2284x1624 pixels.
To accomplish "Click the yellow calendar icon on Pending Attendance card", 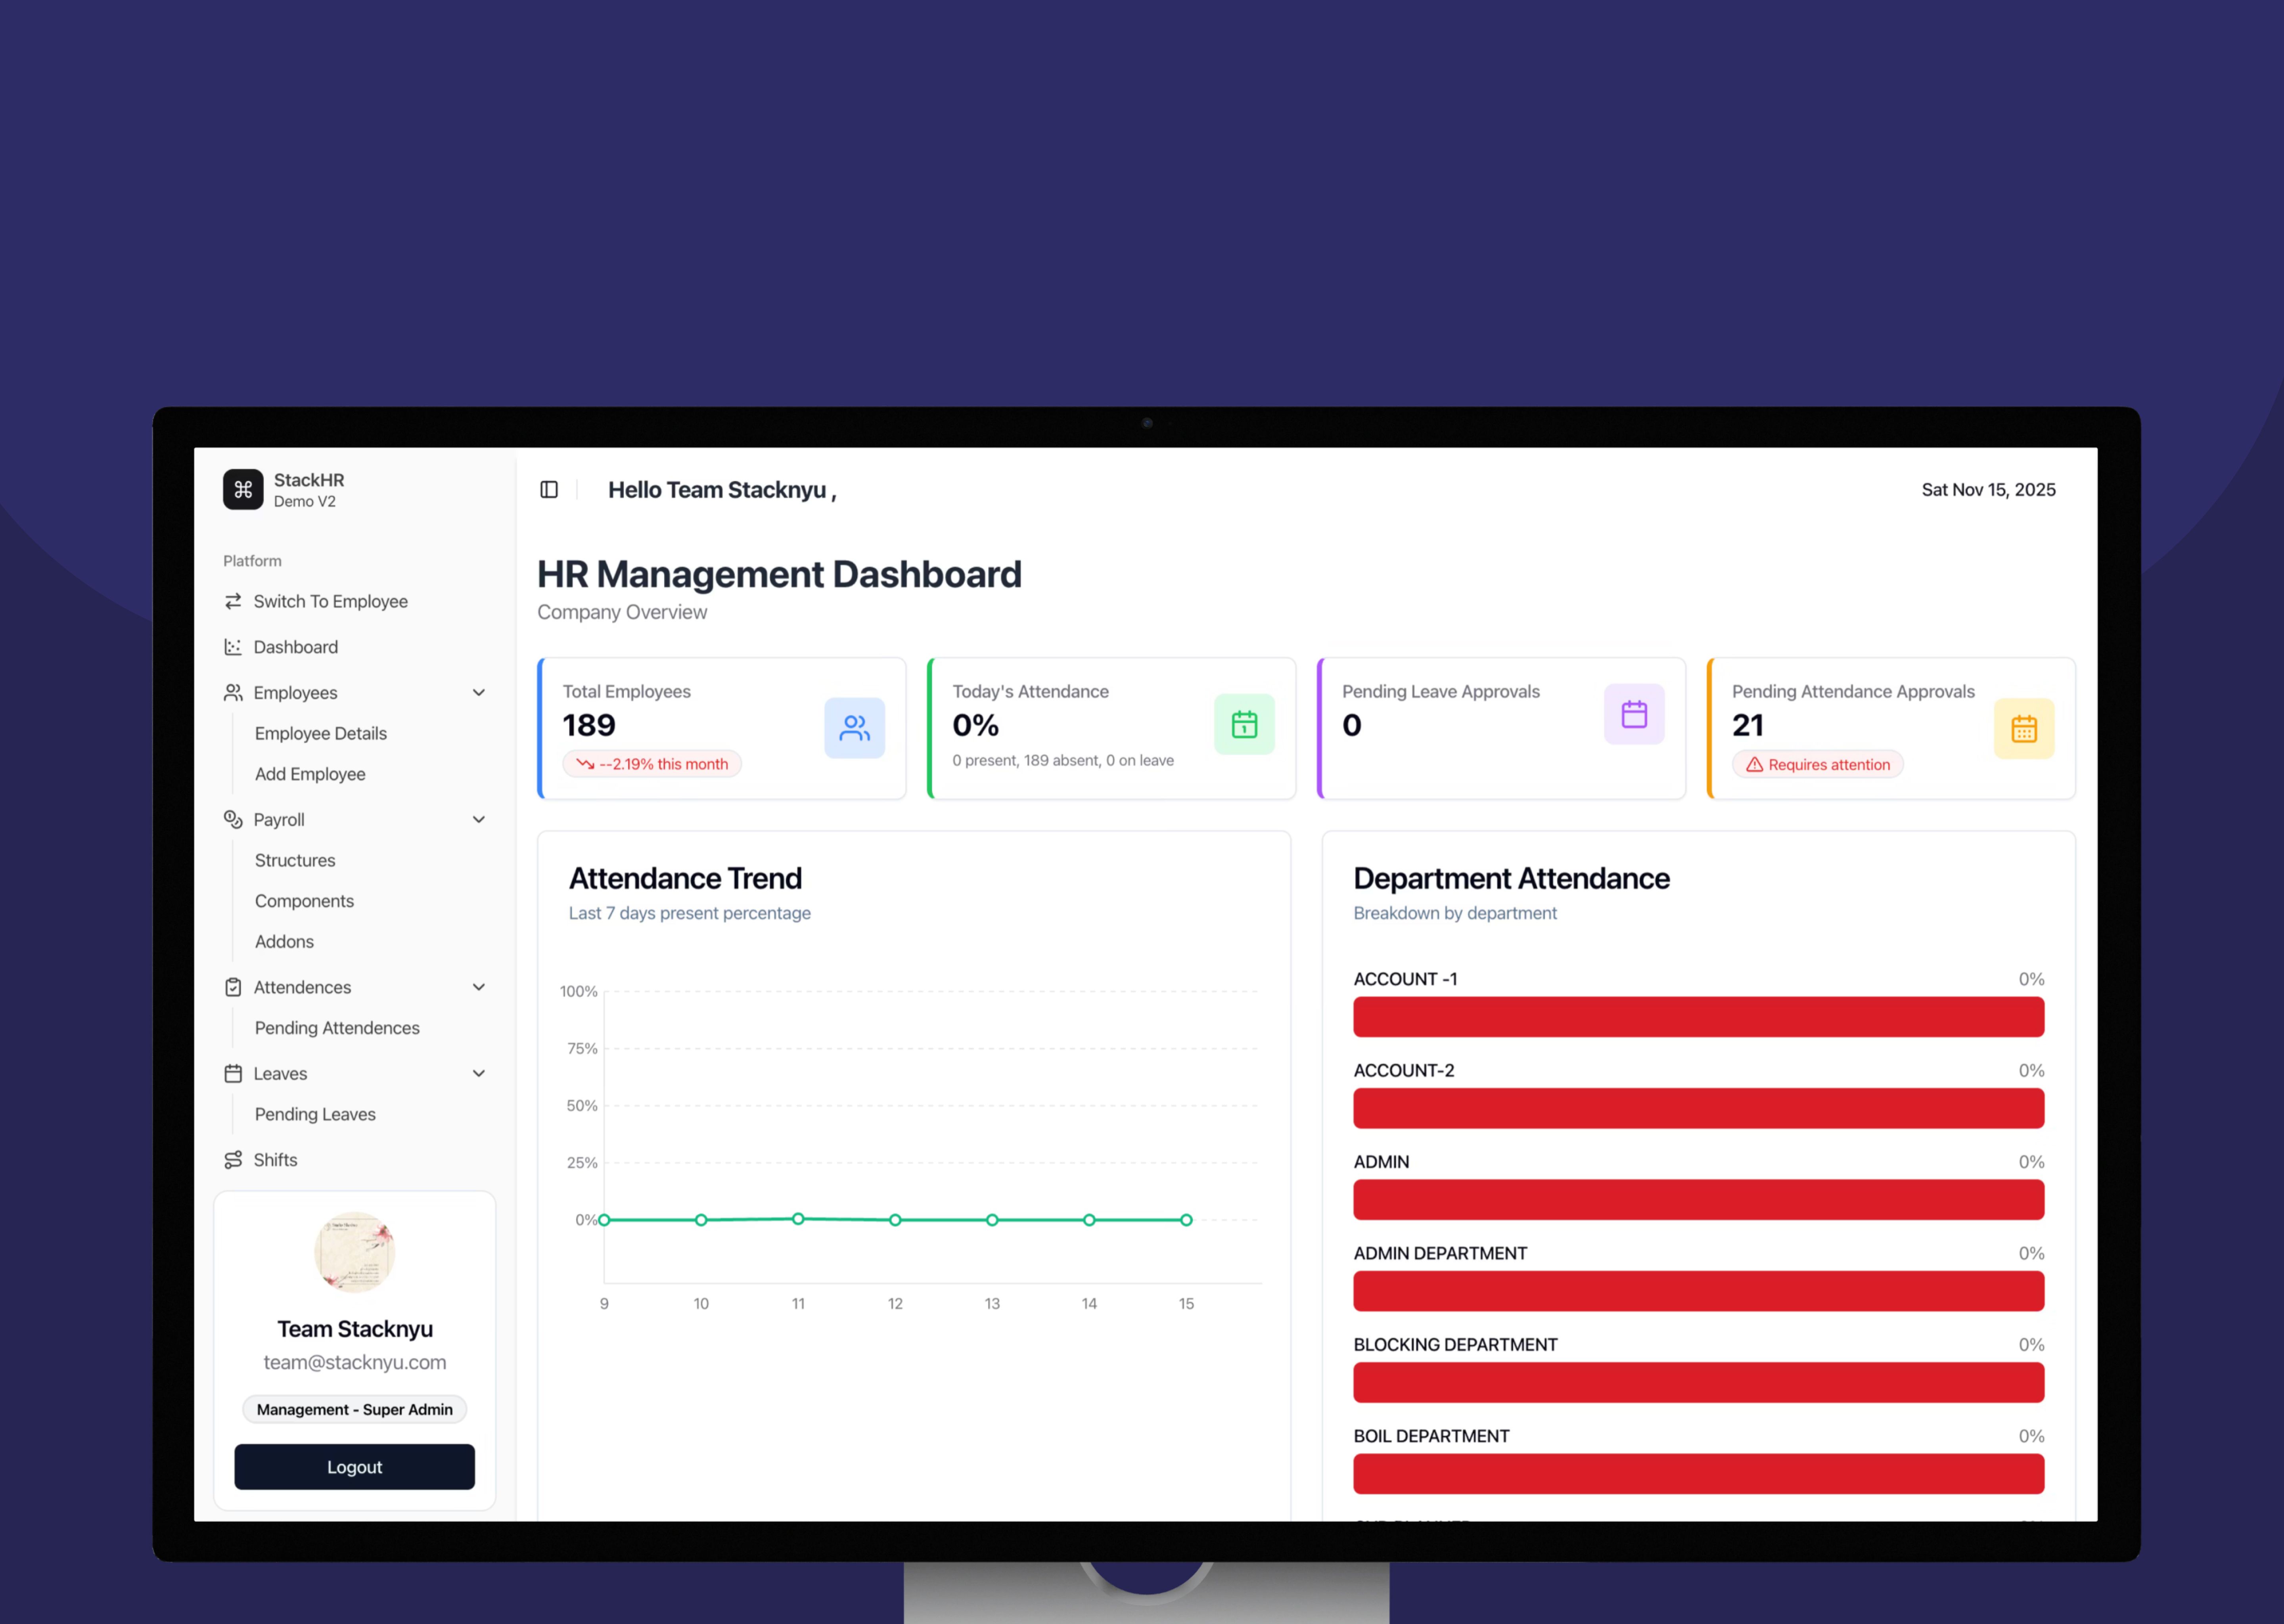I will pyautogui.click(x=2024, y=729).
